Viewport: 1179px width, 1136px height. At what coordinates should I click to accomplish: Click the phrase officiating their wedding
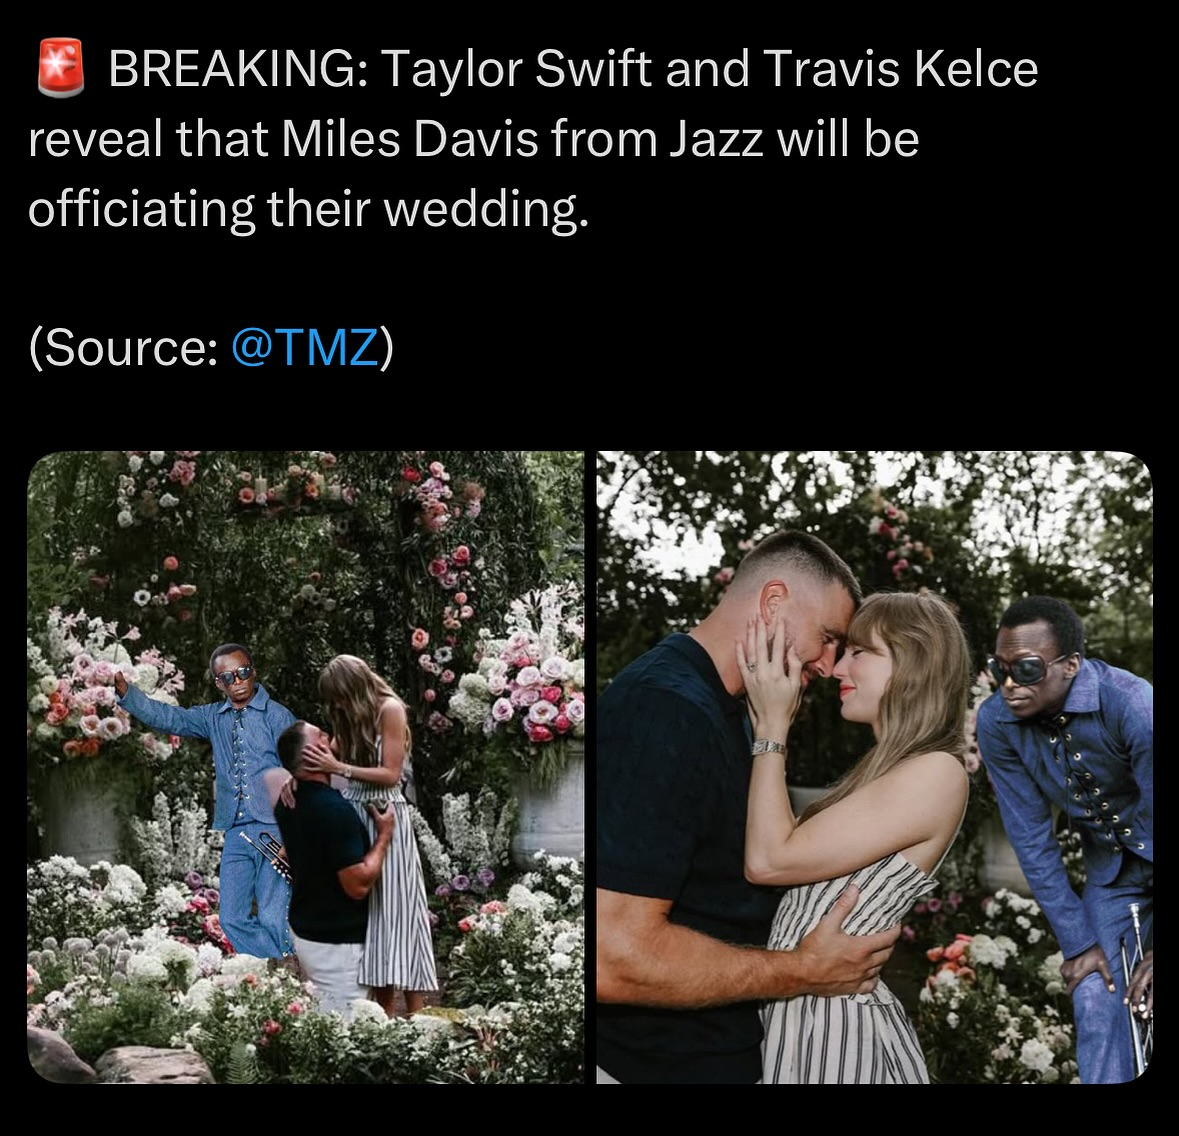coord(308,209)
